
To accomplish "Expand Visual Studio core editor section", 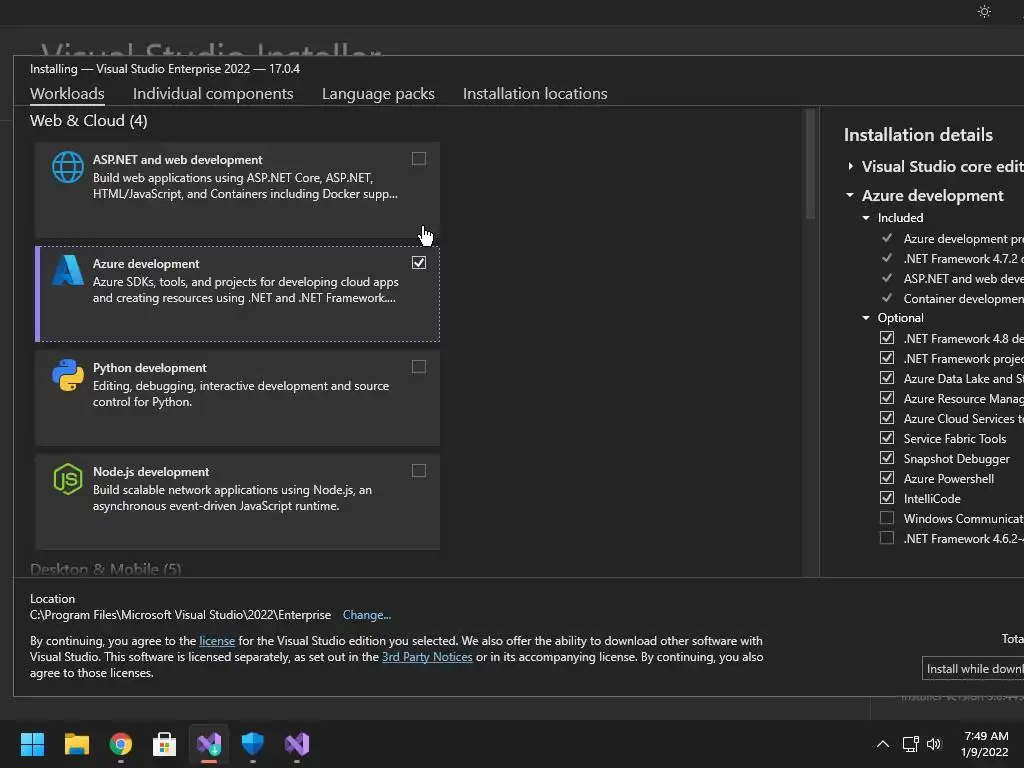I will tap(850, 166).
